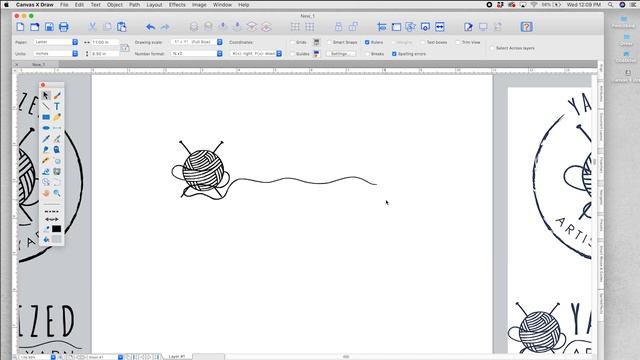Select the Line tool in the toolbox
Screen dimensions: 640x360
coord(46,107)
